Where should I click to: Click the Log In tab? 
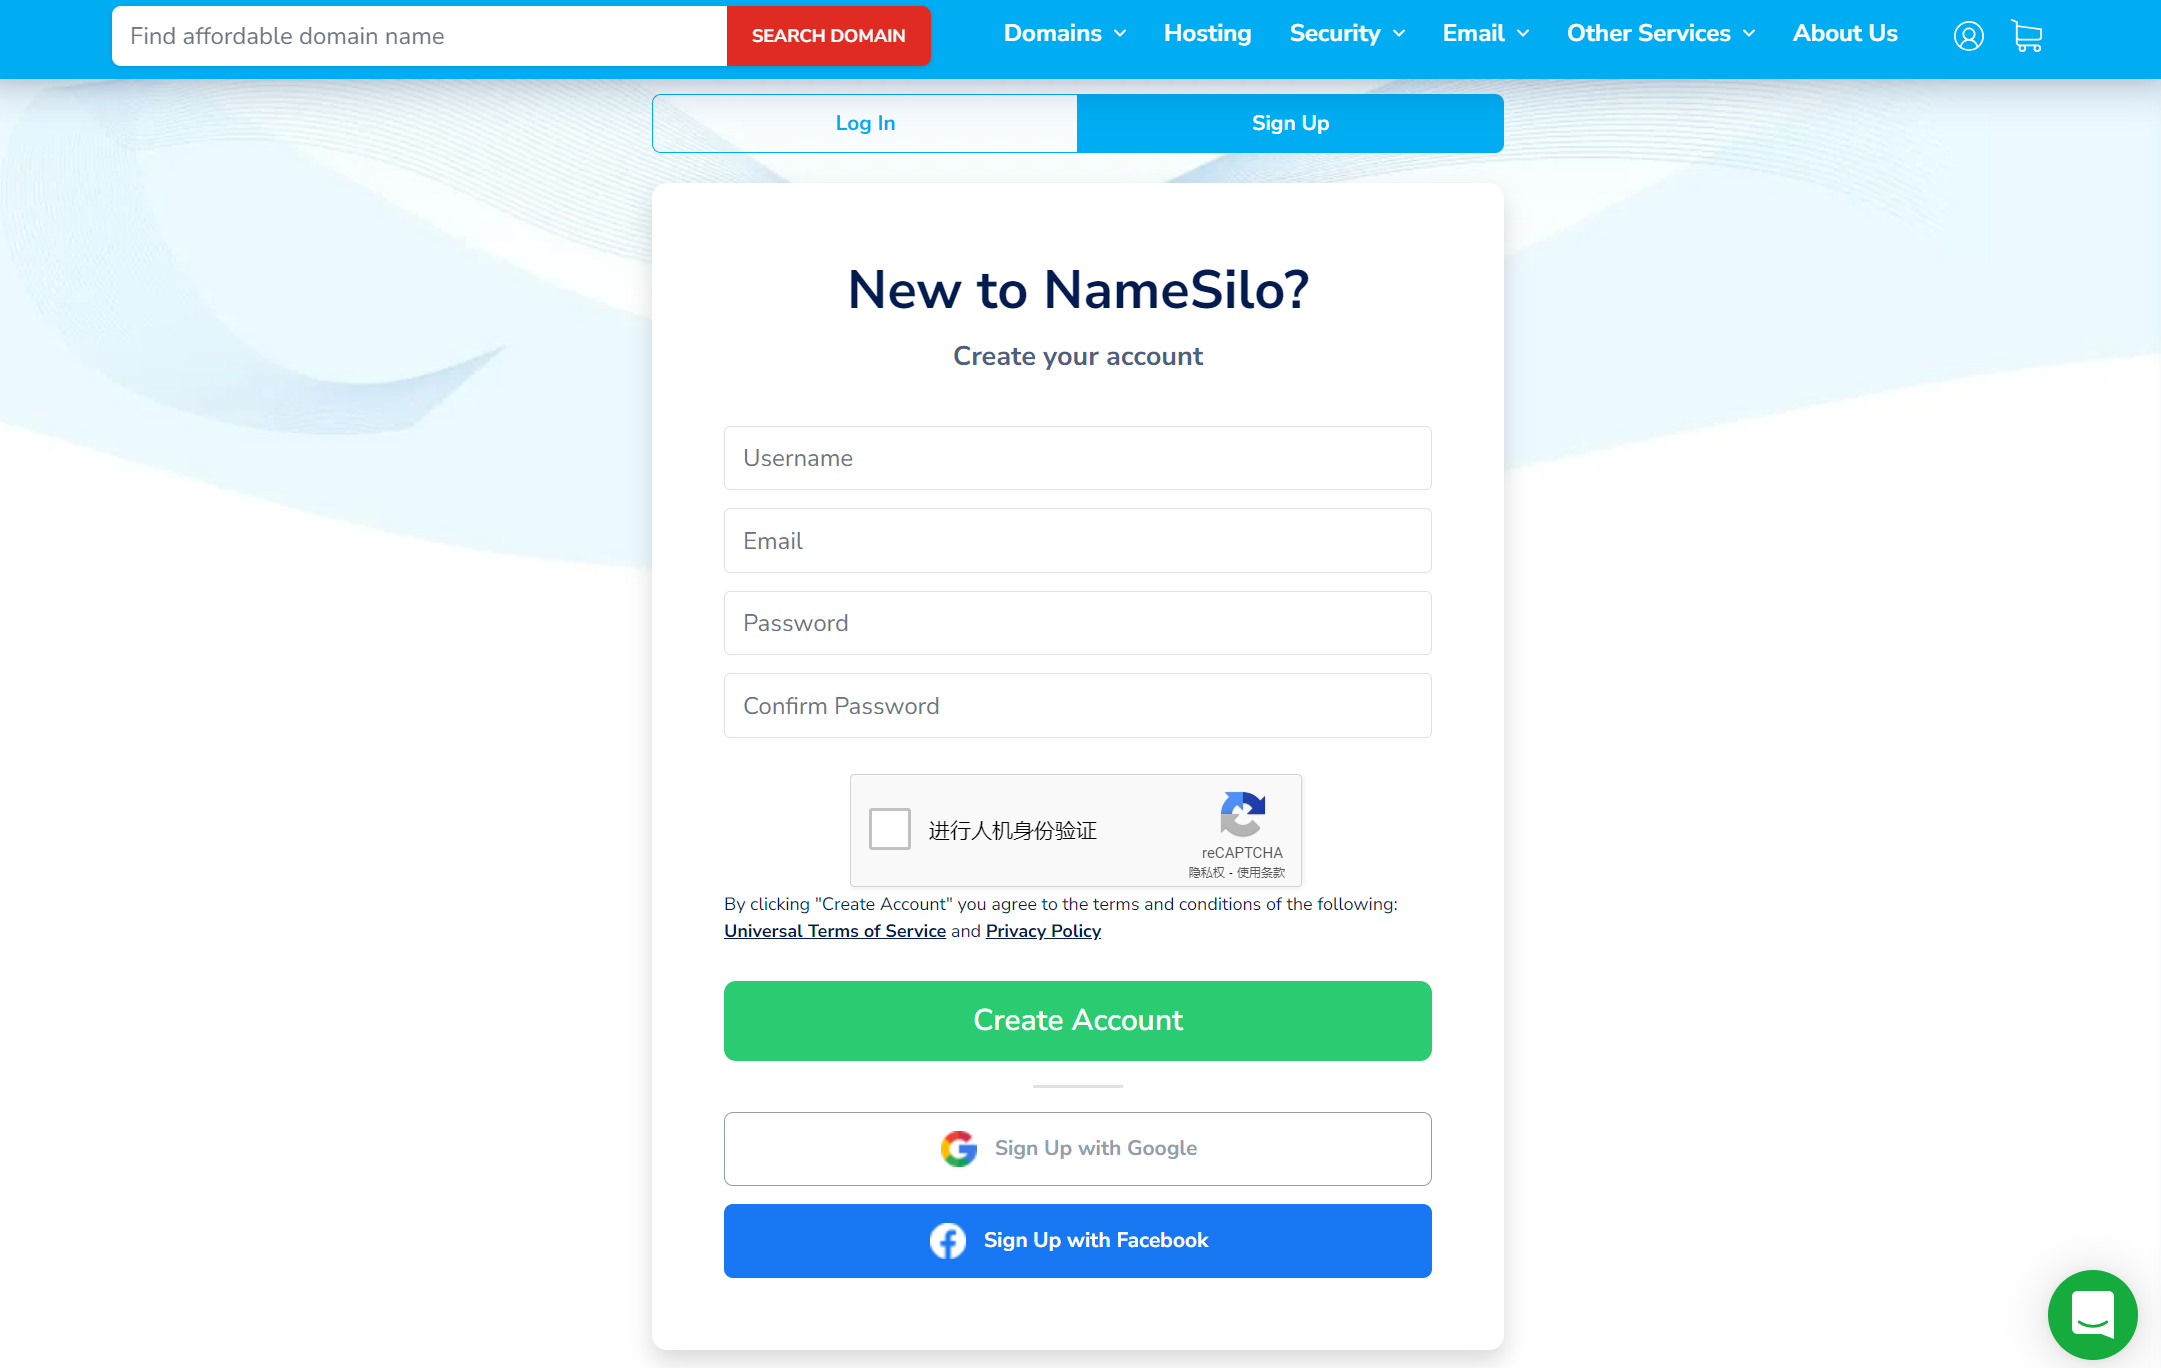pyautogui.click(x=865, y=123)
